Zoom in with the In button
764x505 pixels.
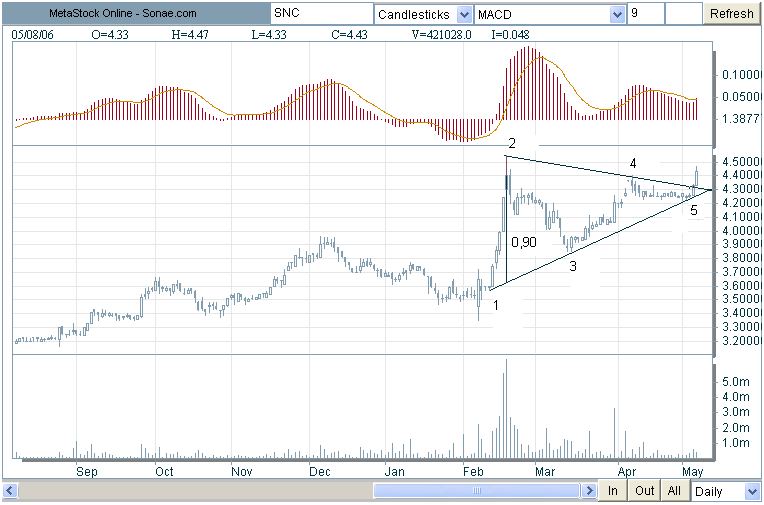point(612,490)
